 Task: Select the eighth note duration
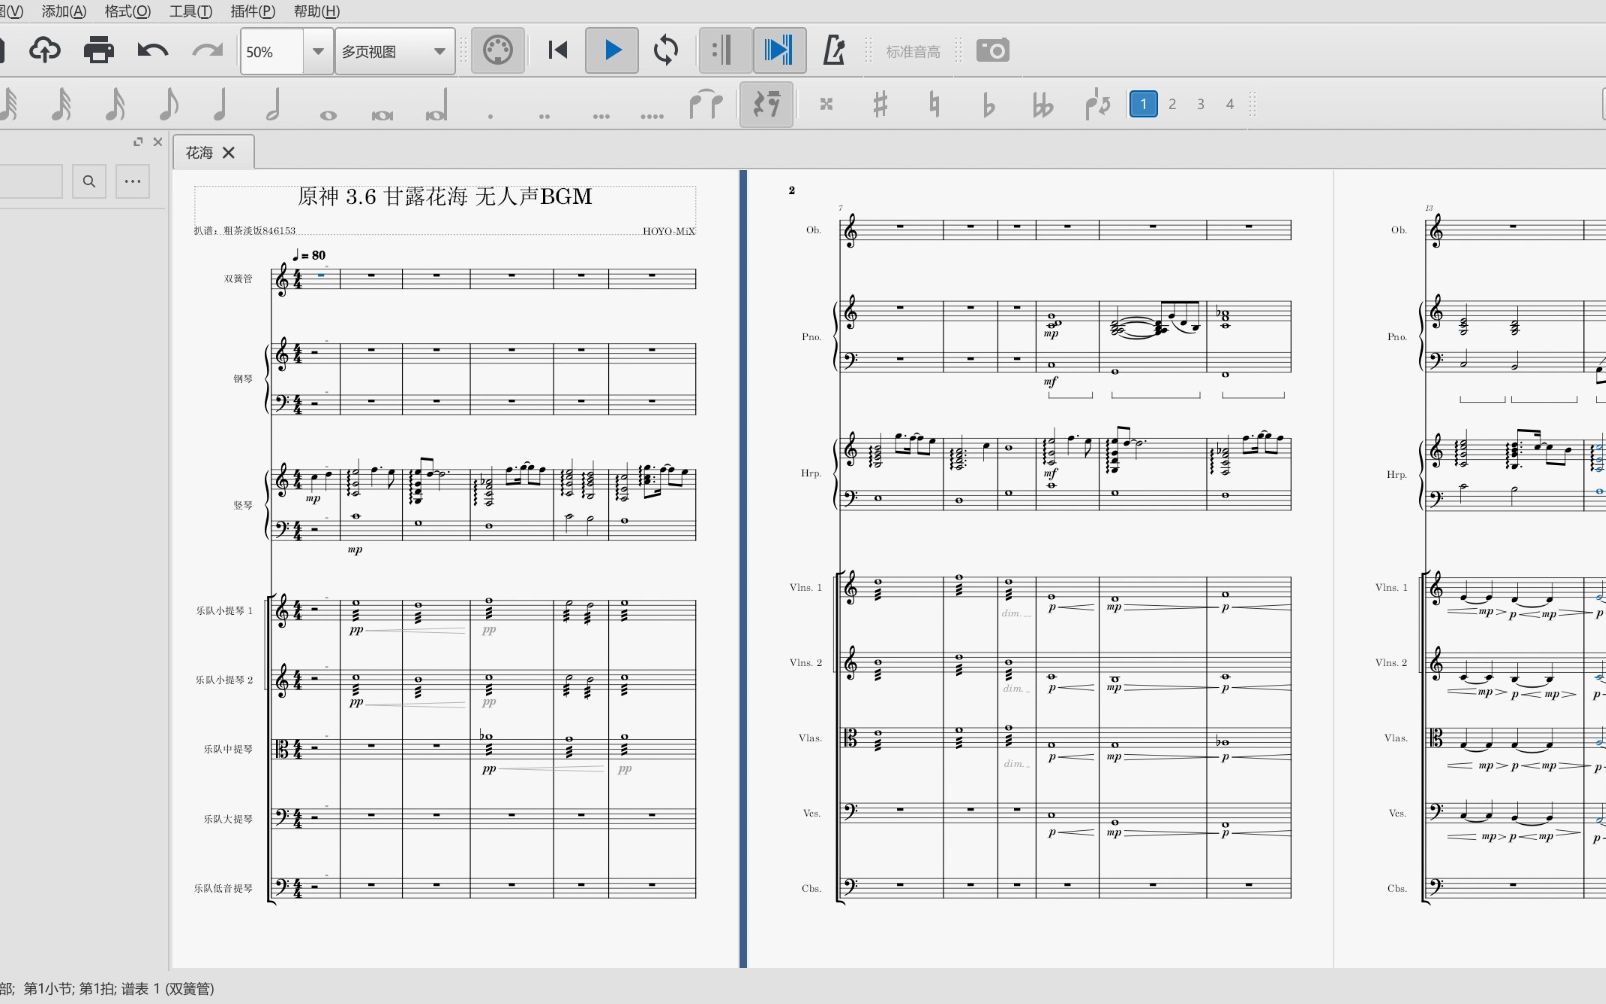168,104
